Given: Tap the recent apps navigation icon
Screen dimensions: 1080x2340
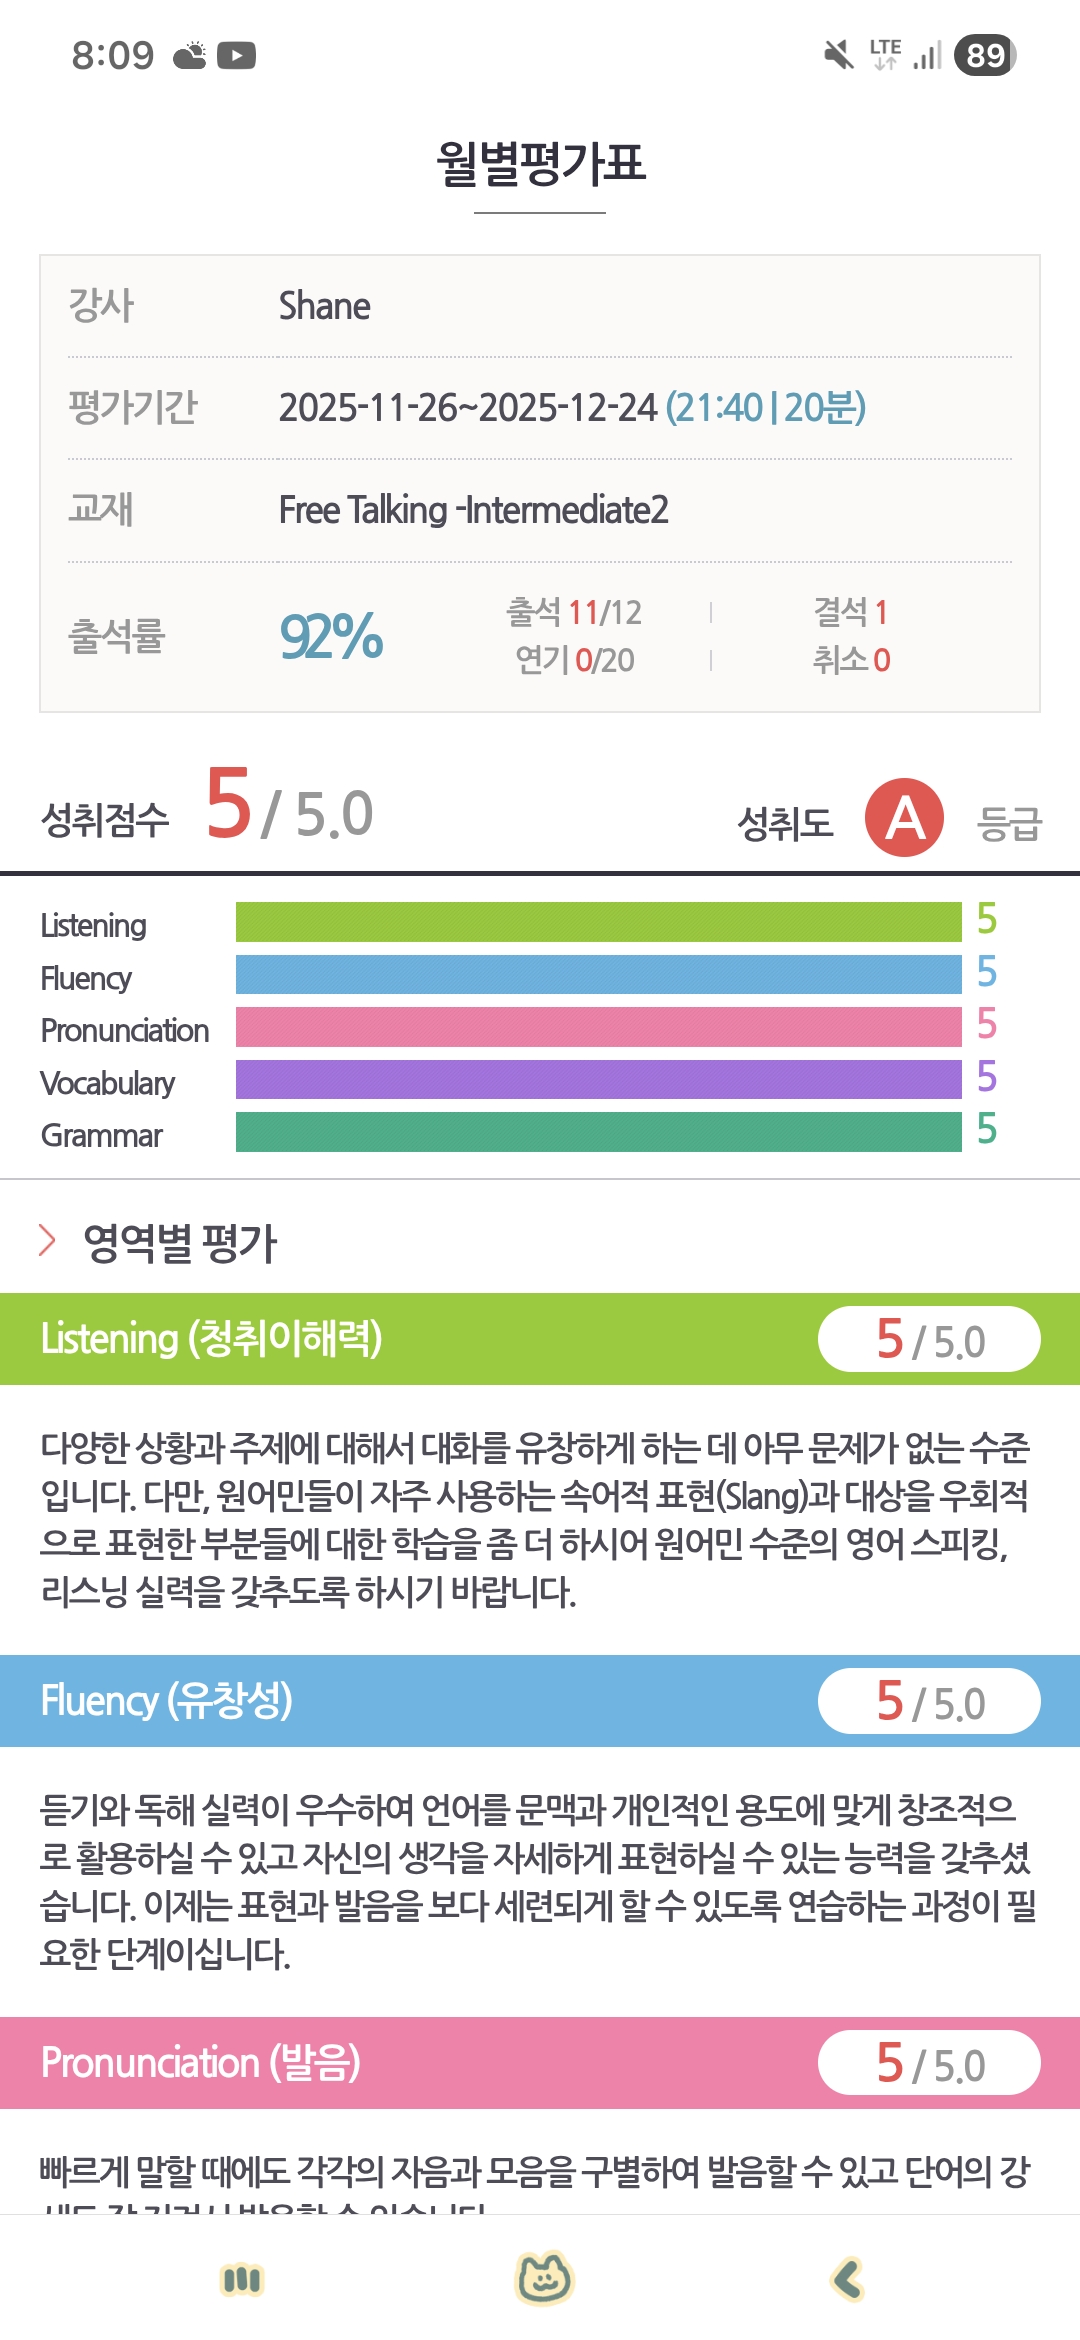Looking at the screenshot, I should click(x=241, y=2280).
